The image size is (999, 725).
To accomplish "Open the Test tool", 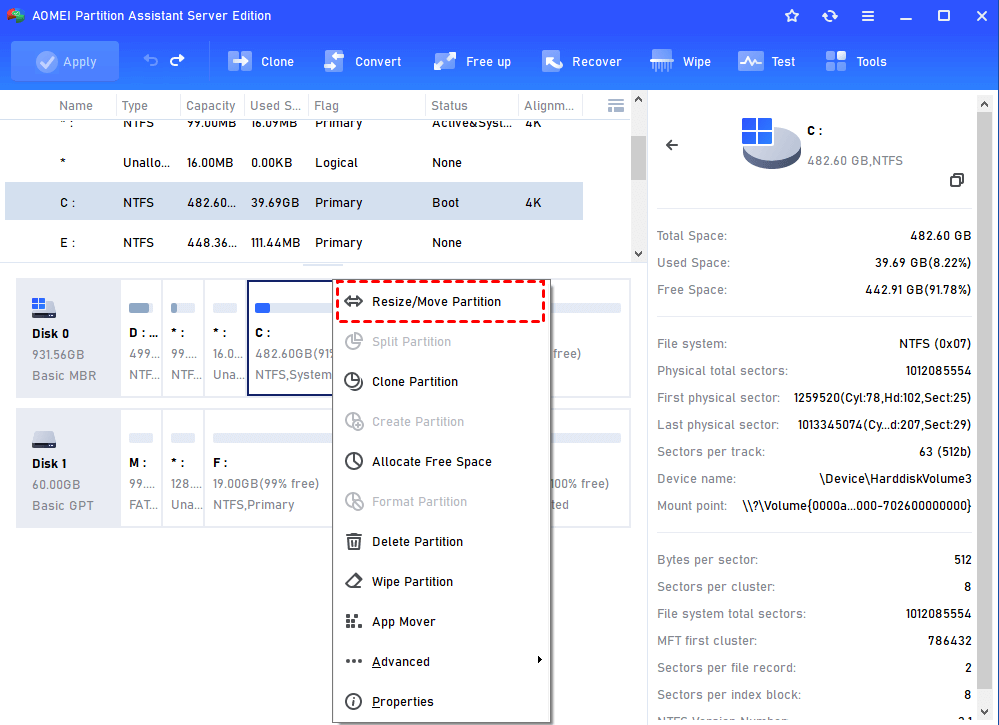I will click(766, 61).
